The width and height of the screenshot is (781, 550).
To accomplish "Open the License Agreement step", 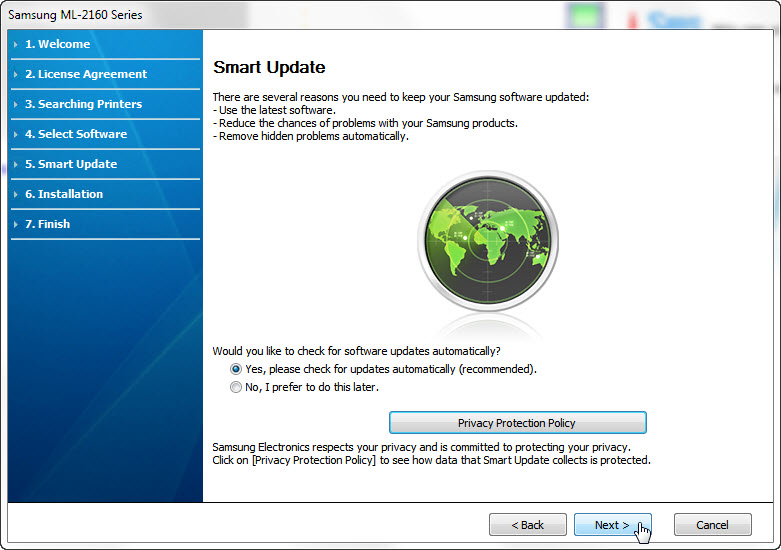I will [85, 74].
